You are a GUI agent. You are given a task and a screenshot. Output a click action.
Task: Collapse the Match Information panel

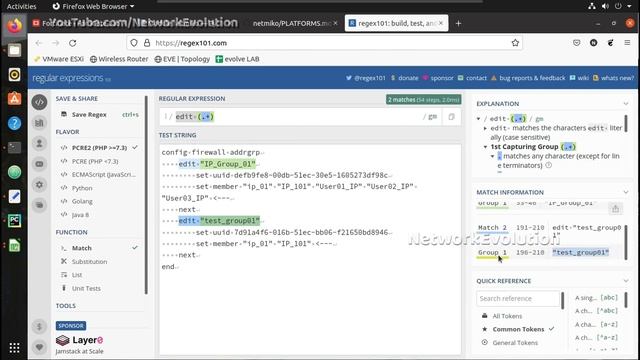[x=626, y=192]
